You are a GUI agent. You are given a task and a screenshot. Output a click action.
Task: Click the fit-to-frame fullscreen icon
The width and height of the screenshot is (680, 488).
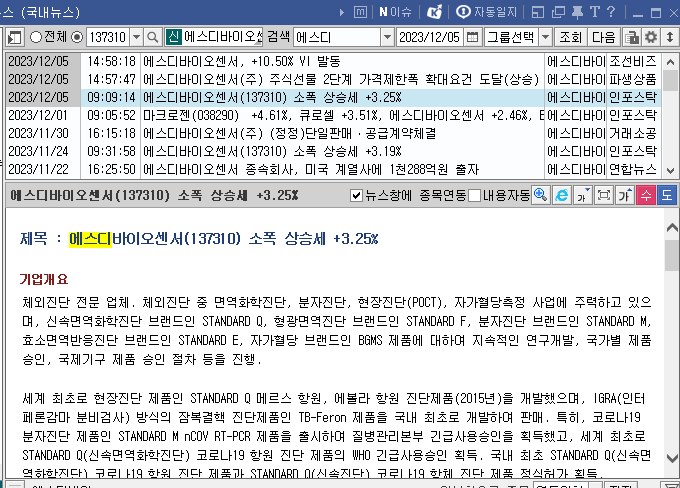[603, 195]
